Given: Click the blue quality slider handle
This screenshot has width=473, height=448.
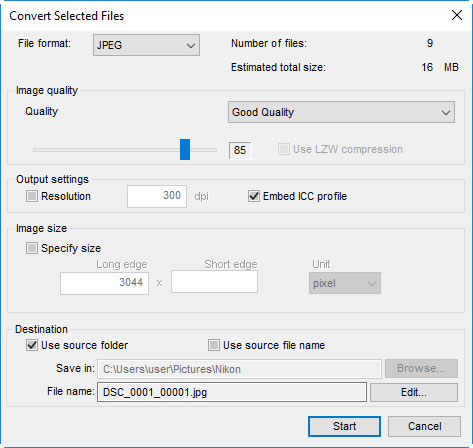Looking at the screenshot, I should [x=185, y=149].
